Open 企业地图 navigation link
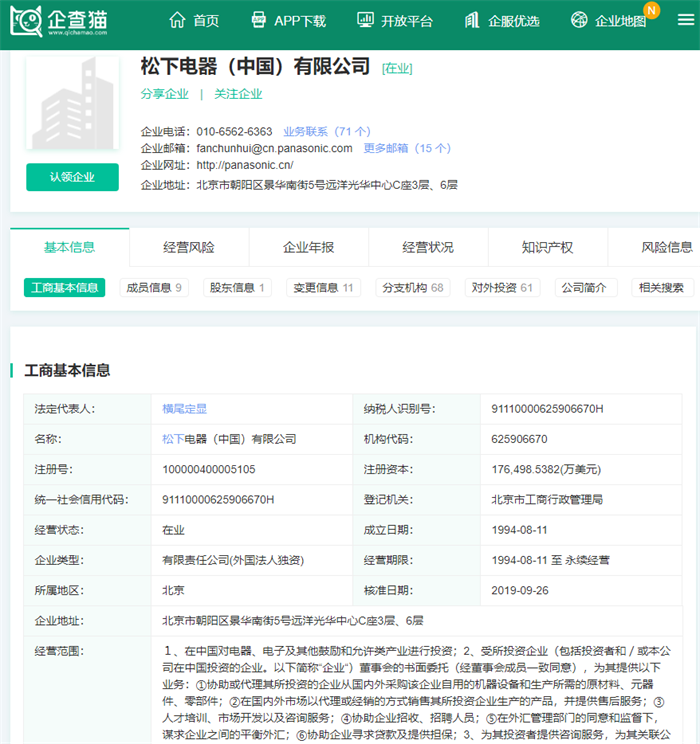Image resolution: width=700 pixels, height=744 pixels. (x=620, y=21)
